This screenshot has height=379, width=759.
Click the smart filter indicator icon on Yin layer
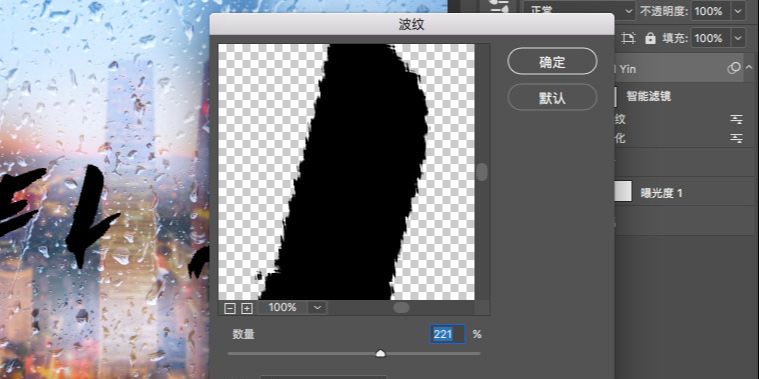pyautogui.click(x=734, y=68)
